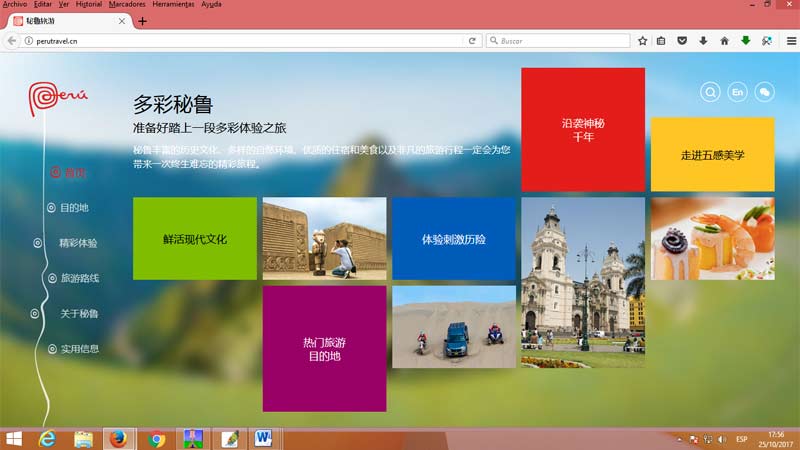800x450 pixels.
Task: Open the seafood dish photo tile
Action: tap(713, 239)
